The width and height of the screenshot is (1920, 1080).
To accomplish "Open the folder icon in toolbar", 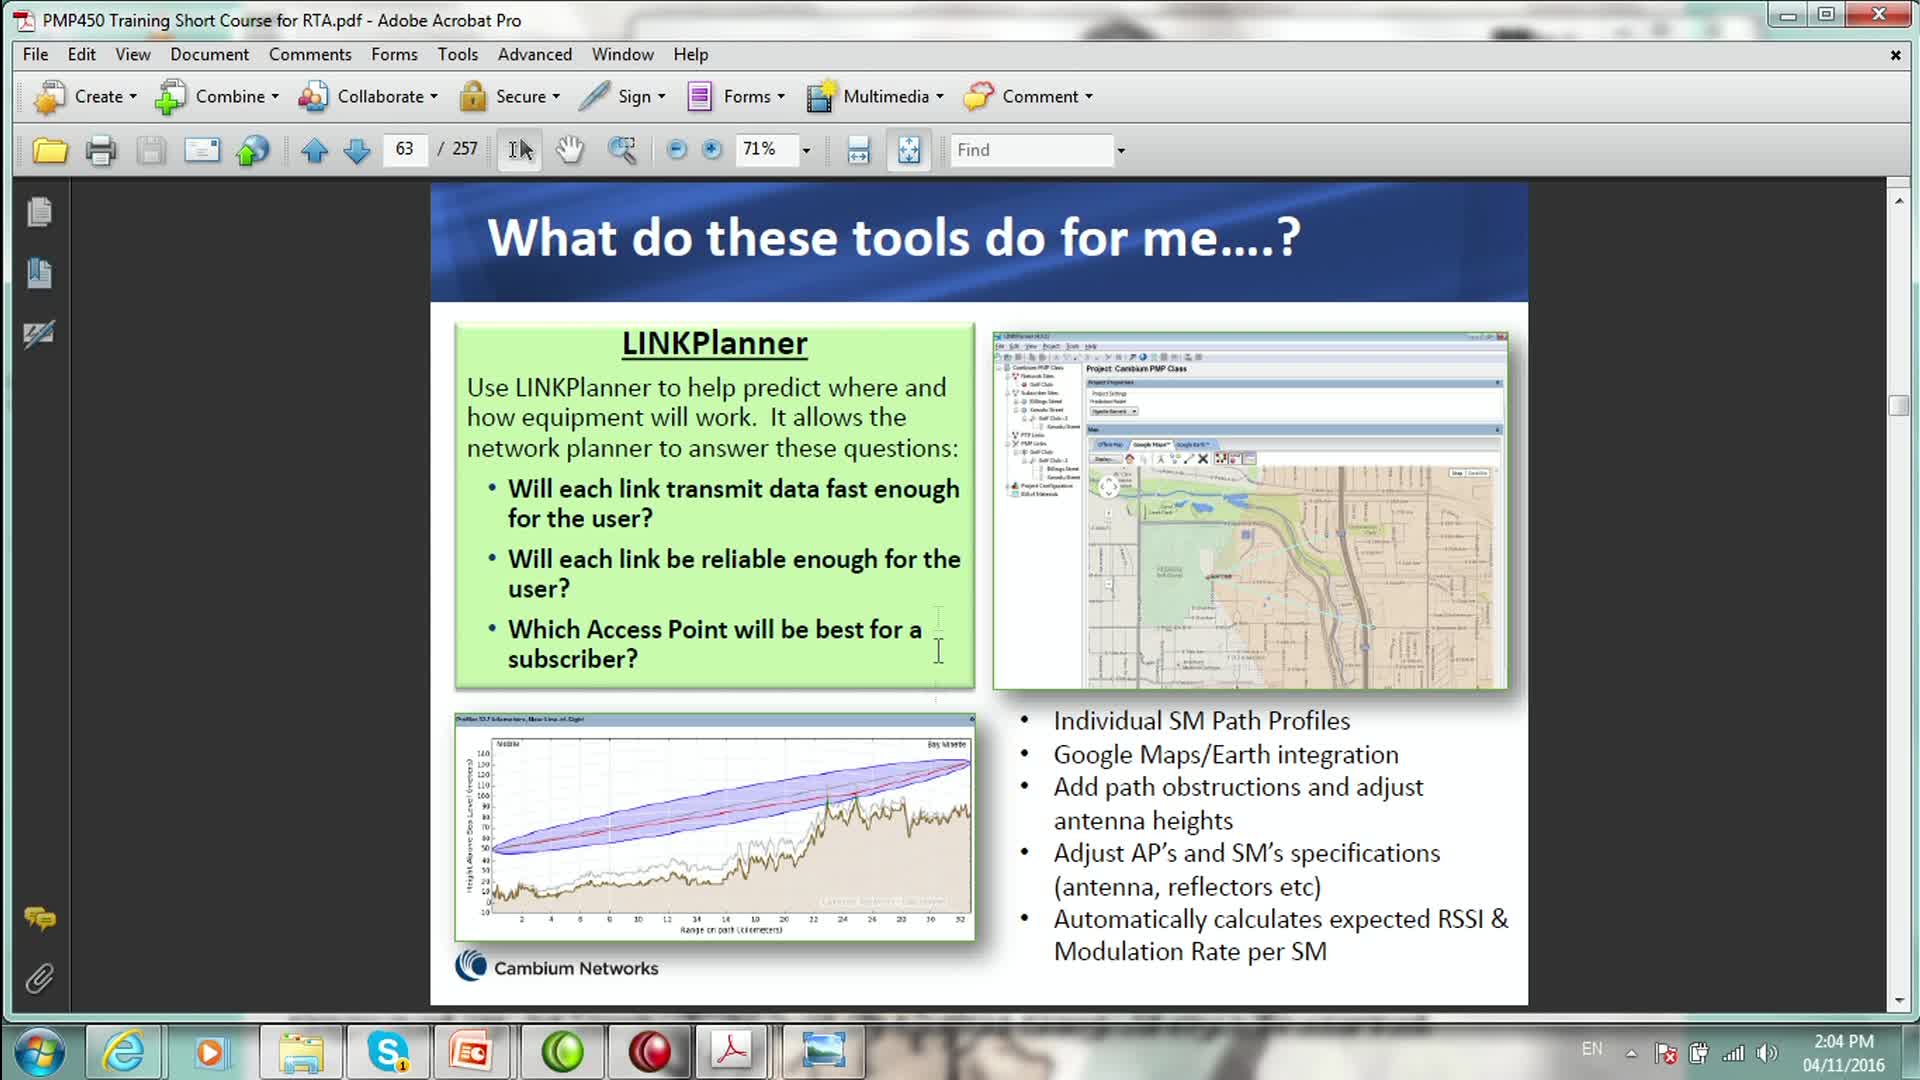I will point(50,150).
